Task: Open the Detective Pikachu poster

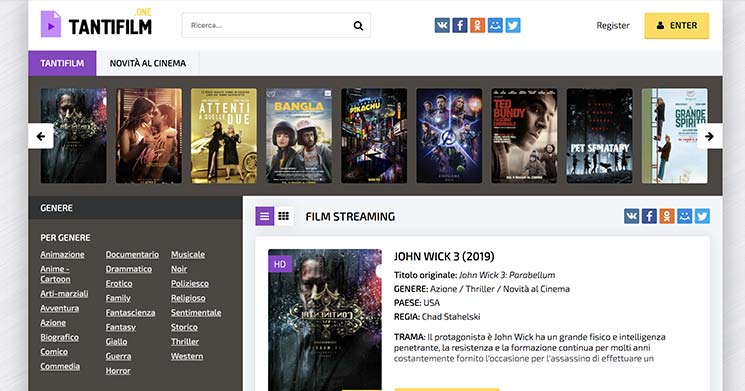Action: [x=374, y=136]
